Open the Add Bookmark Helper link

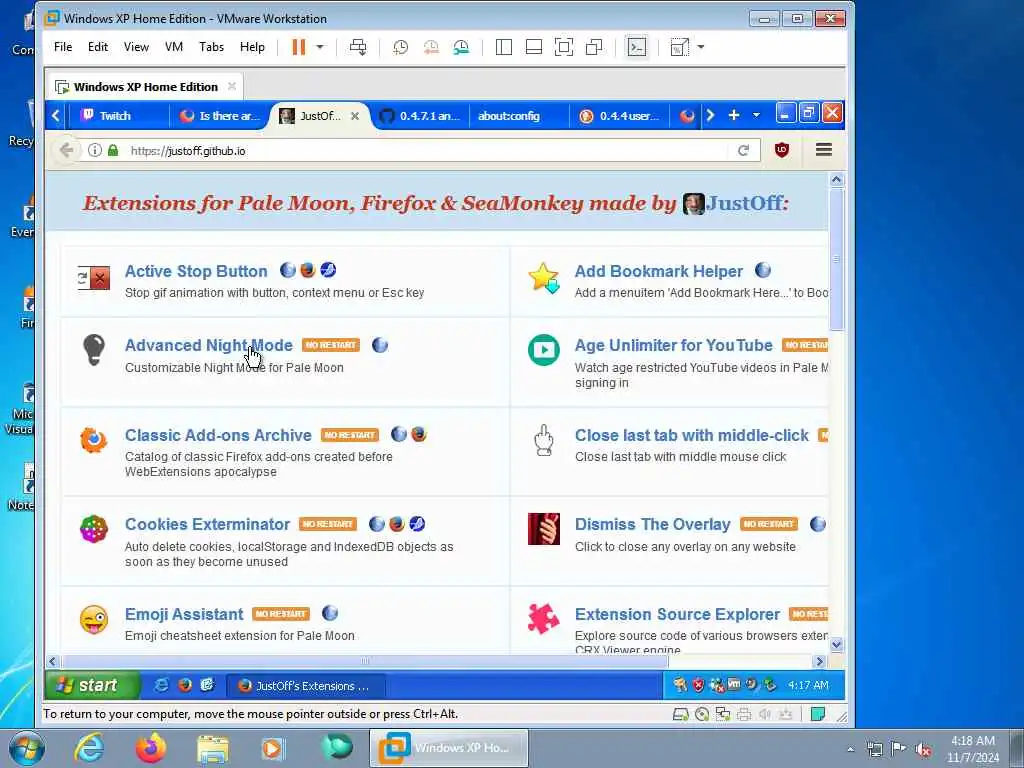[658, 271]
